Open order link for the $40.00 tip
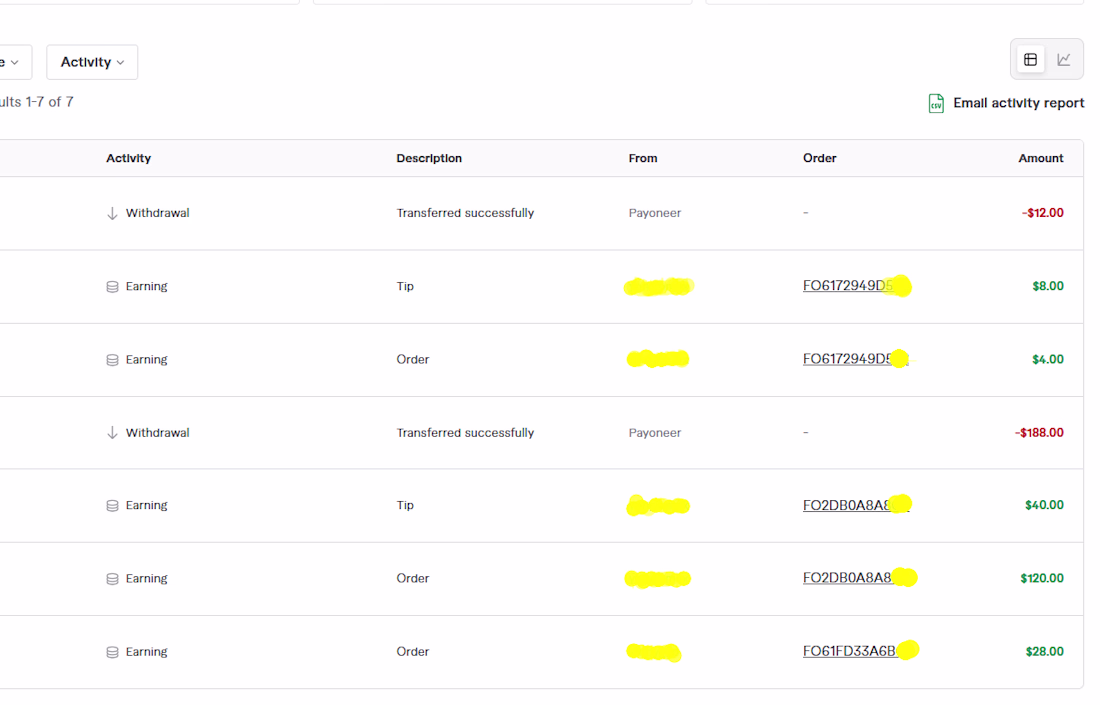This screenshot has height=705, width=1100. click(846, 505)
